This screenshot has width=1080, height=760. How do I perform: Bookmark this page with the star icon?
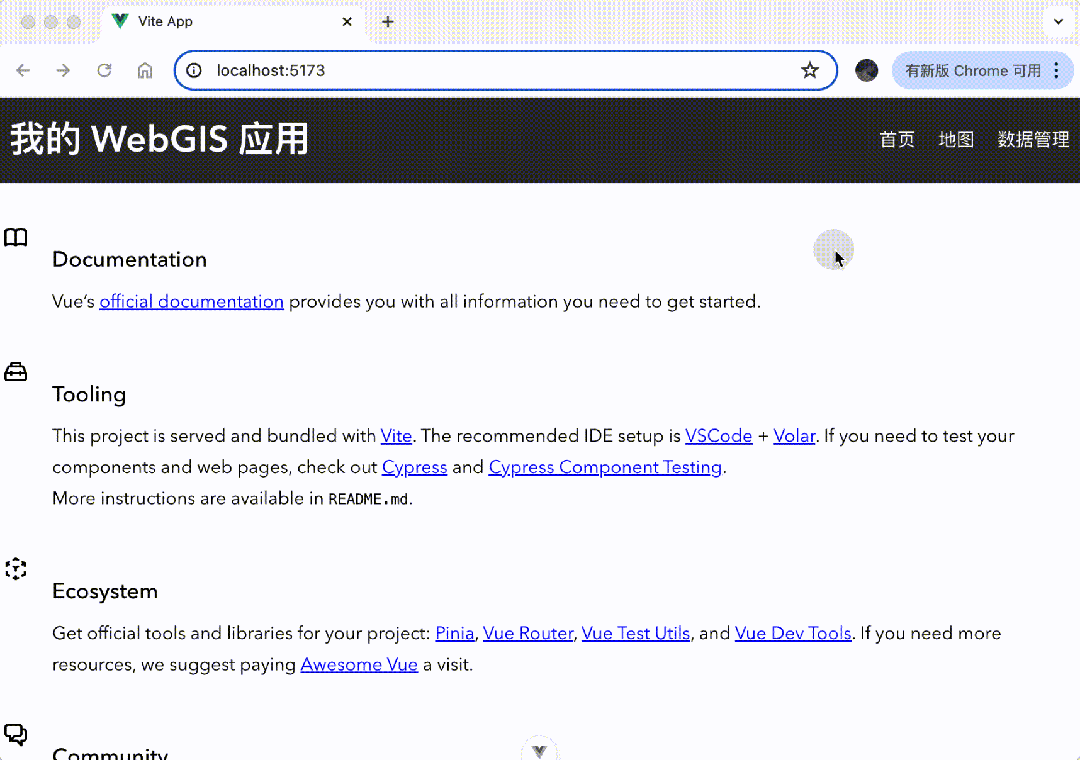pyautogui.click(x=810, y=70)
